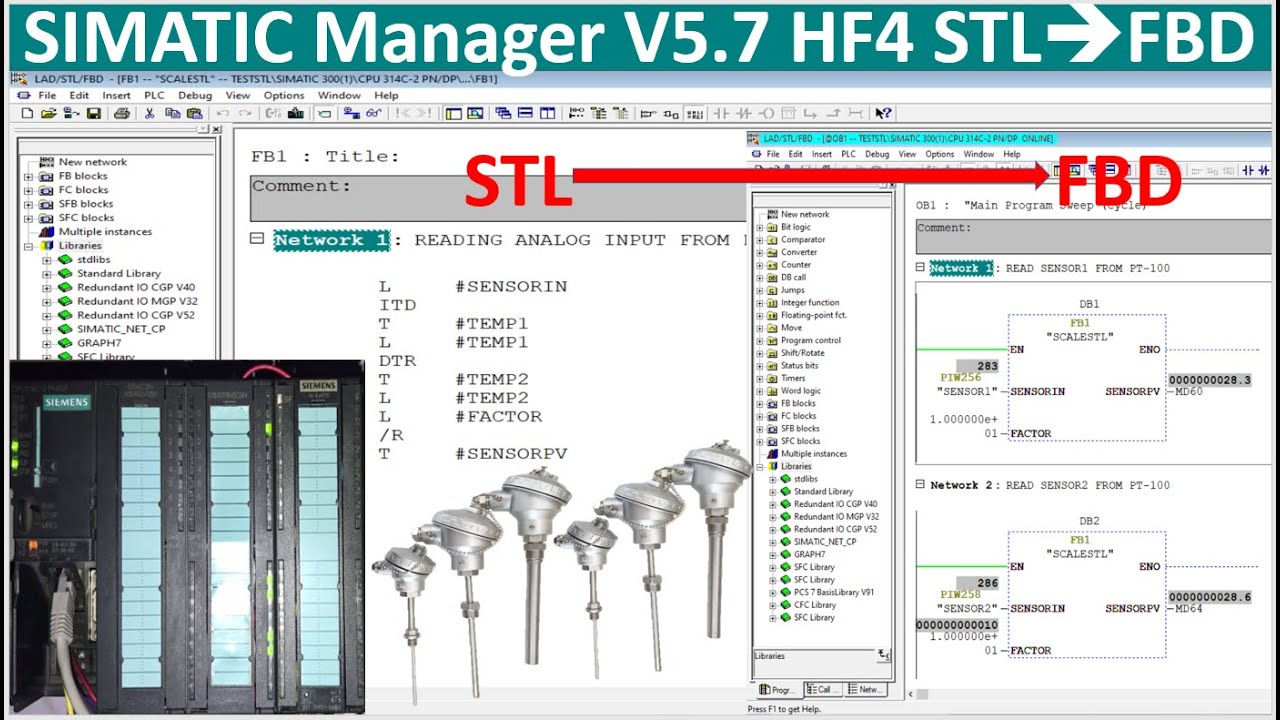Click the #SENSORPV operand in STL code
This screenshot has height=720, width=1280.
(x=511, y=454)
